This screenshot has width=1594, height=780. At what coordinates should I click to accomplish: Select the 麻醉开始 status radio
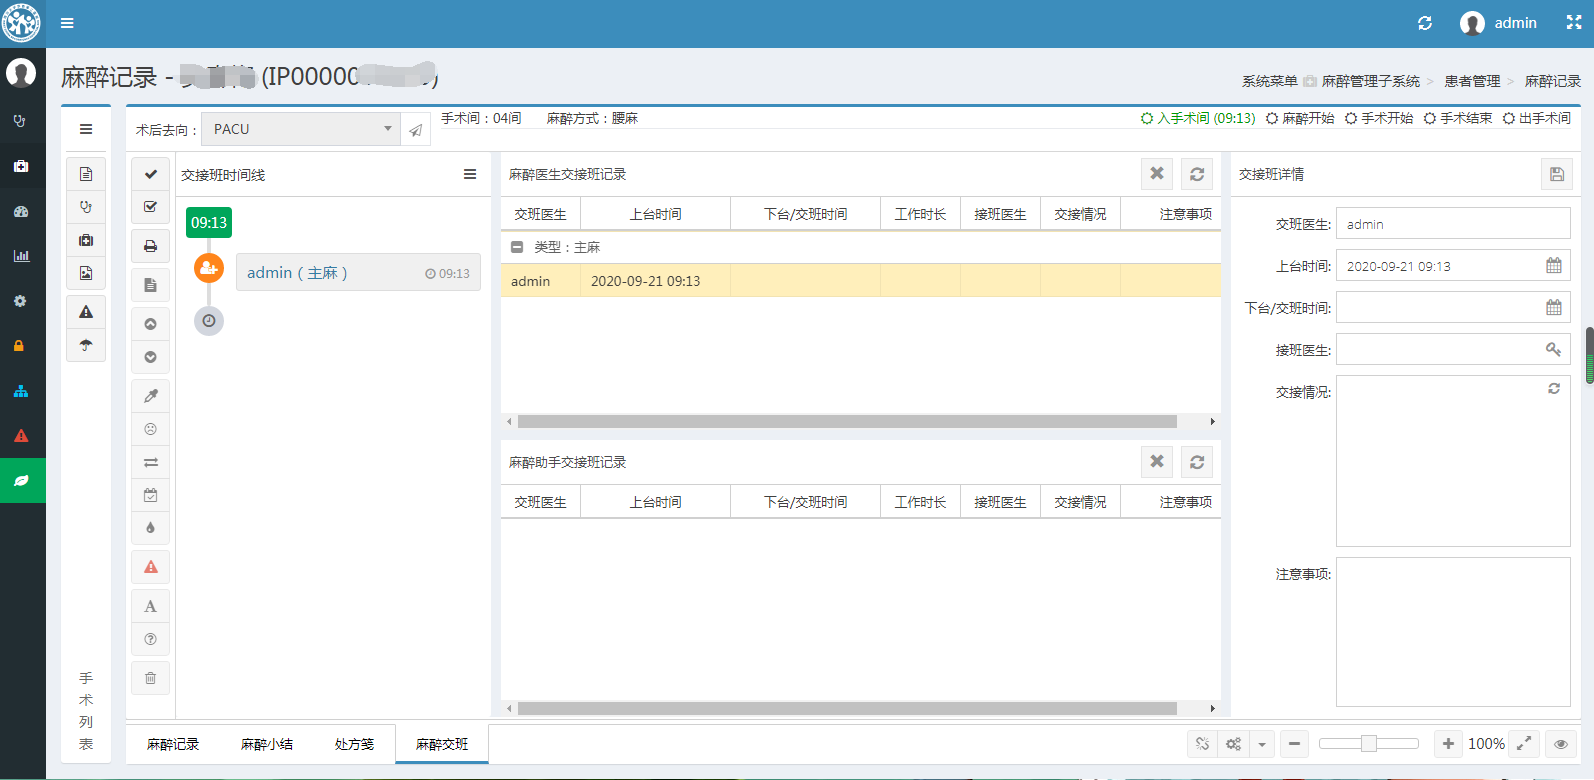coord(1300,118)
